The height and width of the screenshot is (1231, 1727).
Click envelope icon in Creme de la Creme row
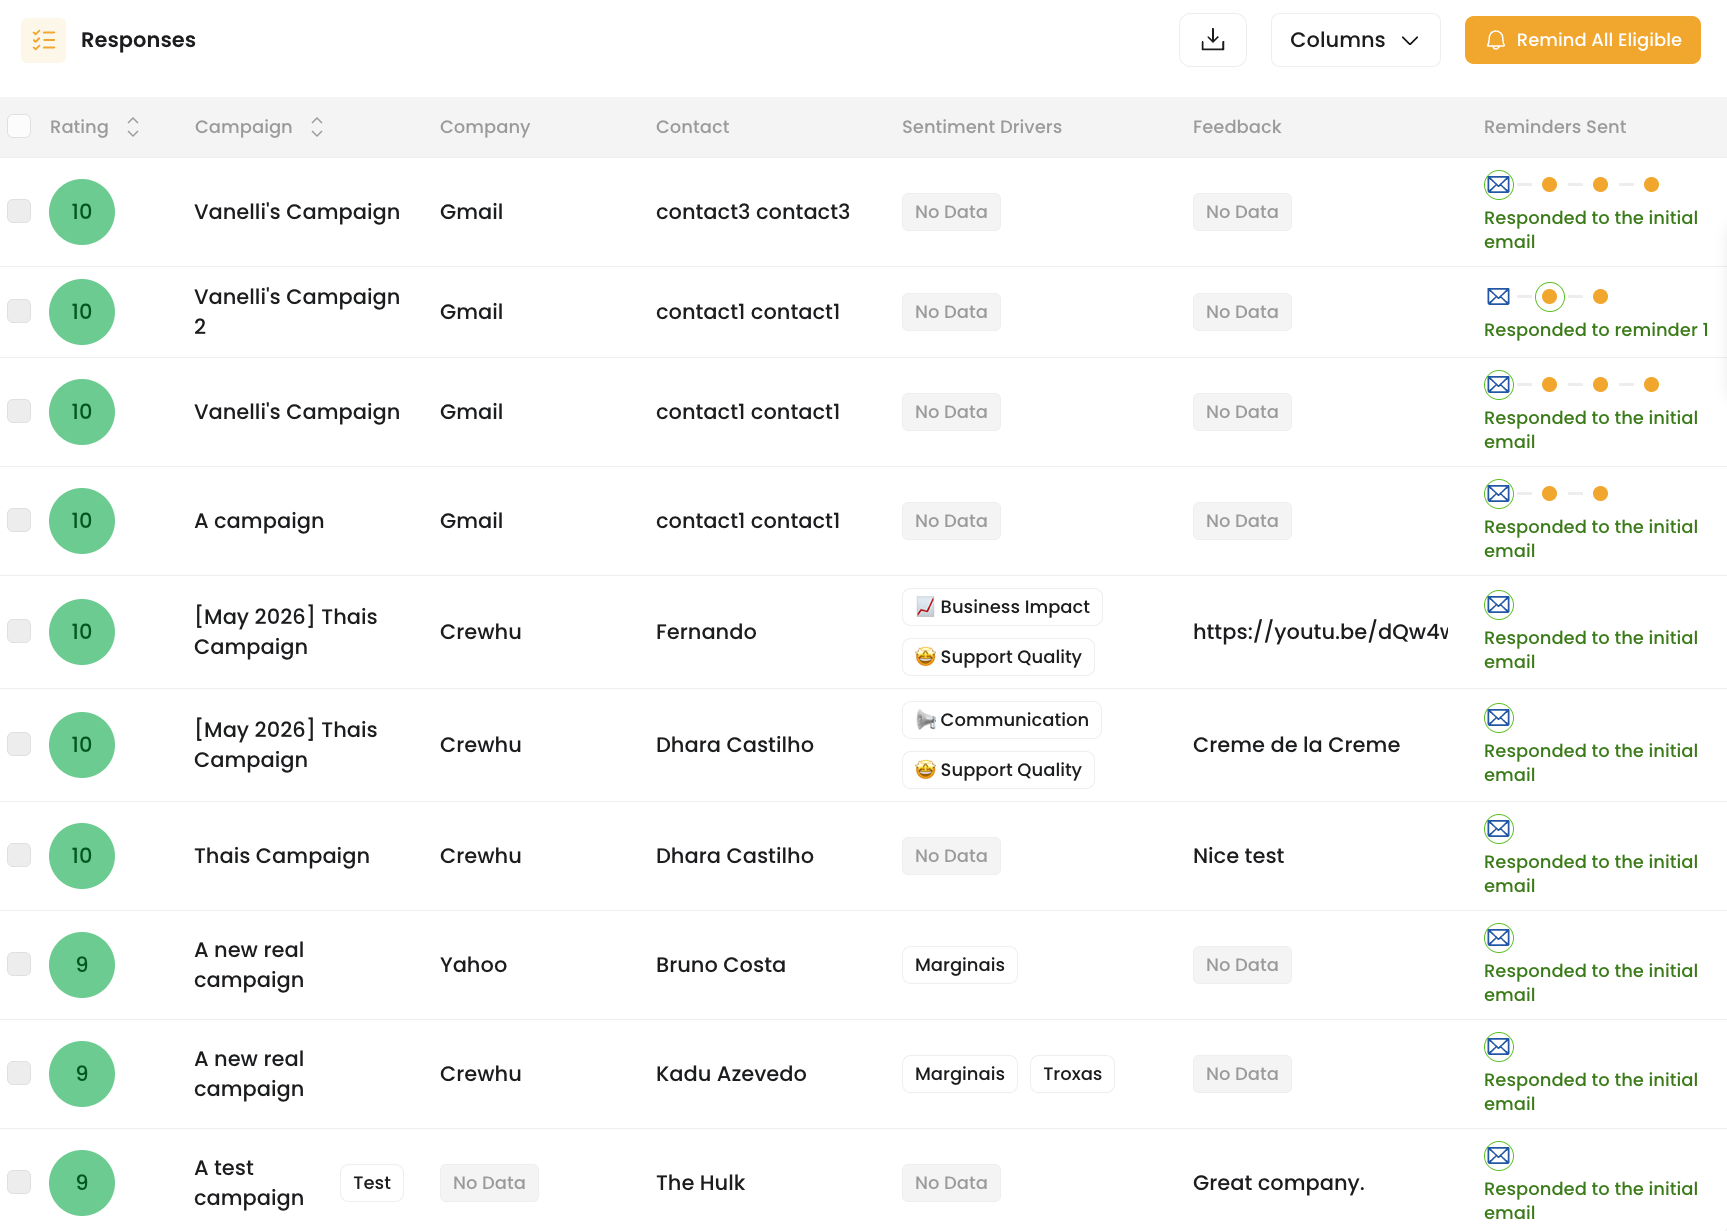[x=1498, y=718]
